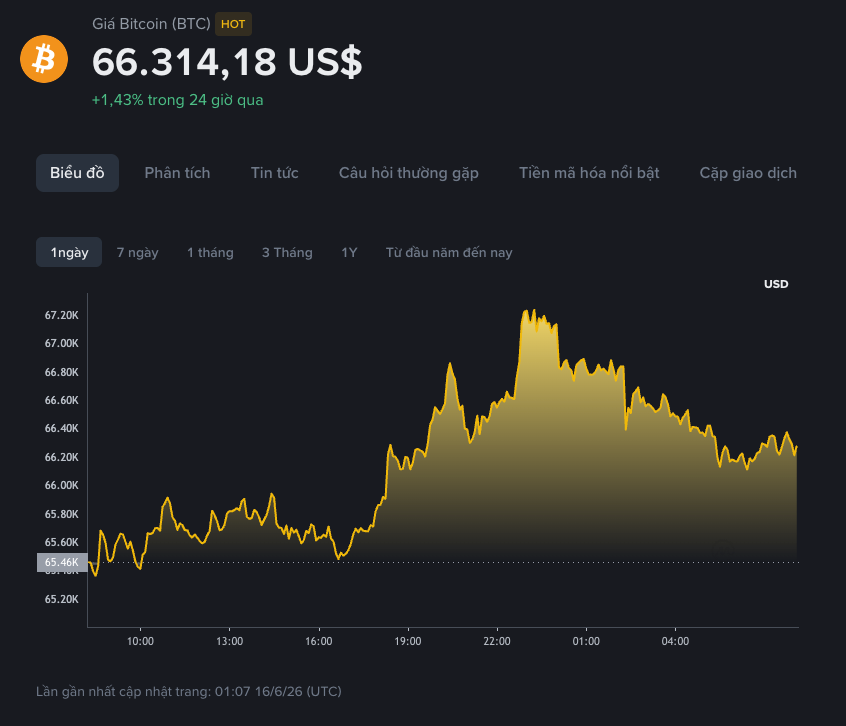Image resolution: width=846 pixels, height=726 pixels.
Task: Select the 1ngày time range
Action: click(69, 252)
